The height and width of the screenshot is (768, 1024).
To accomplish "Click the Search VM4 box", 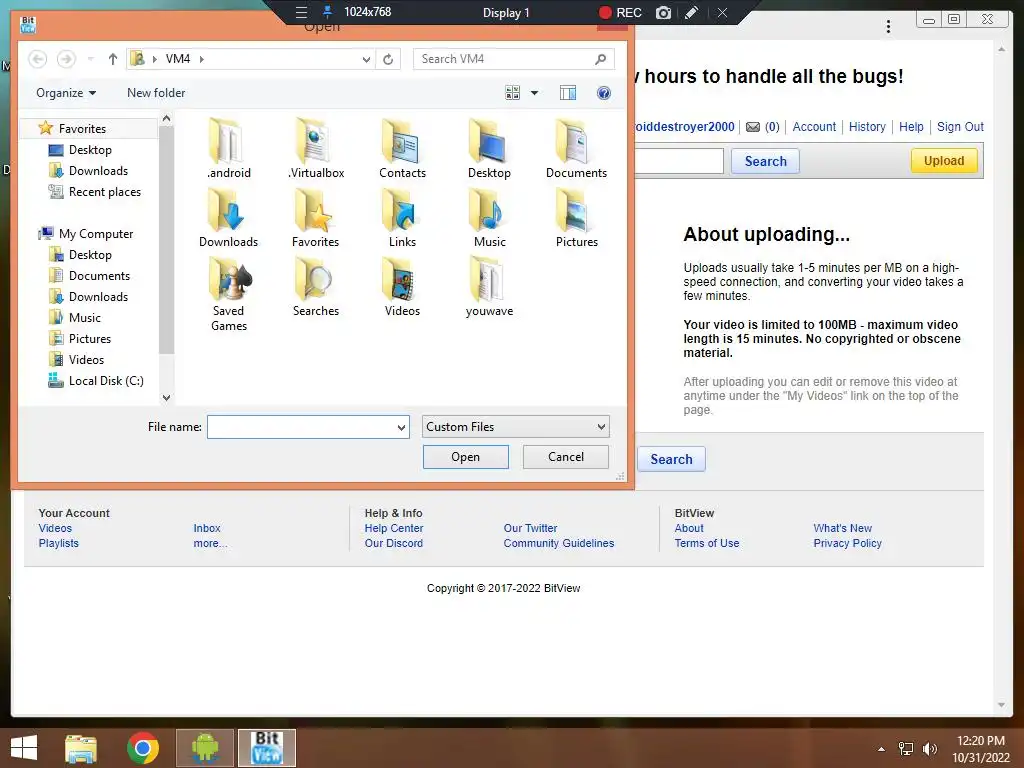I will [513, 59].
